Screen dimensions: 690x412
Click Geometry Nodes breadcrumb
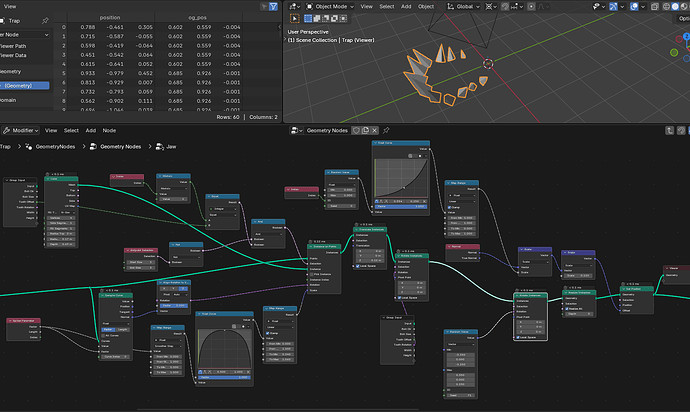tap(121, 147)
